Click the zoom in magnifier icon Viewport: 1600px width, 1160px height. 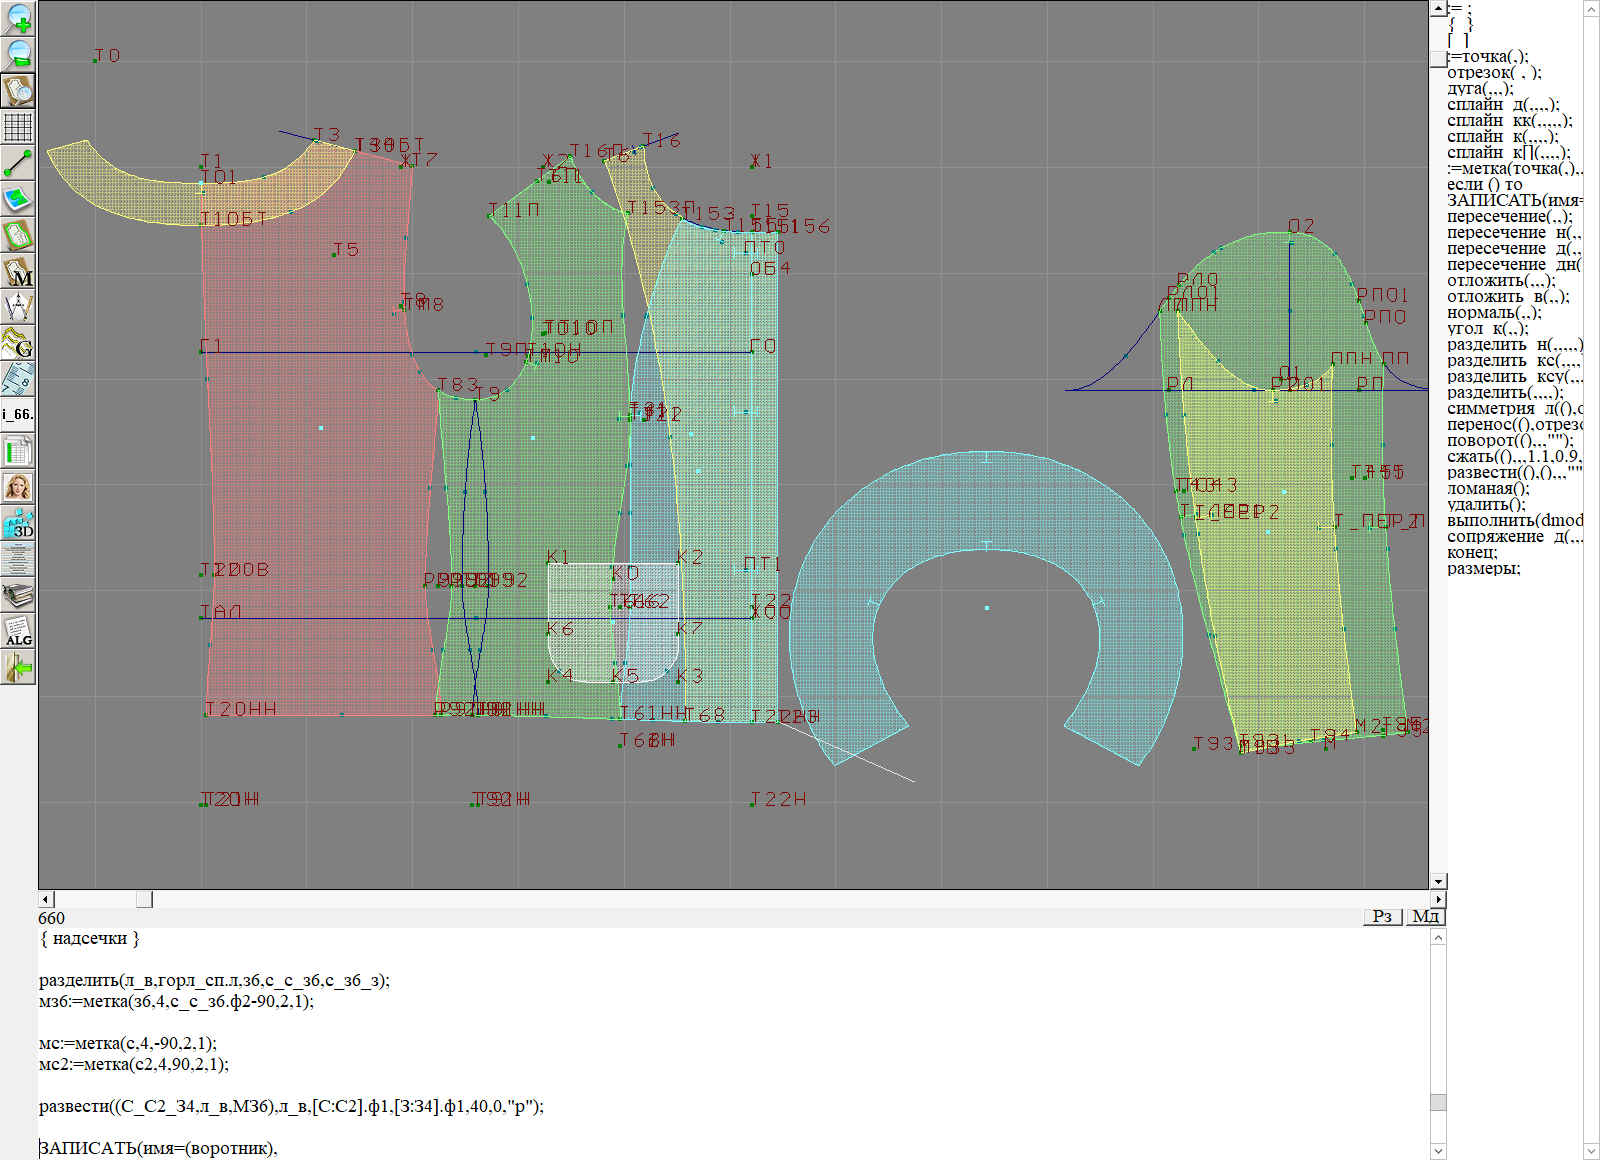click(18, 18)
